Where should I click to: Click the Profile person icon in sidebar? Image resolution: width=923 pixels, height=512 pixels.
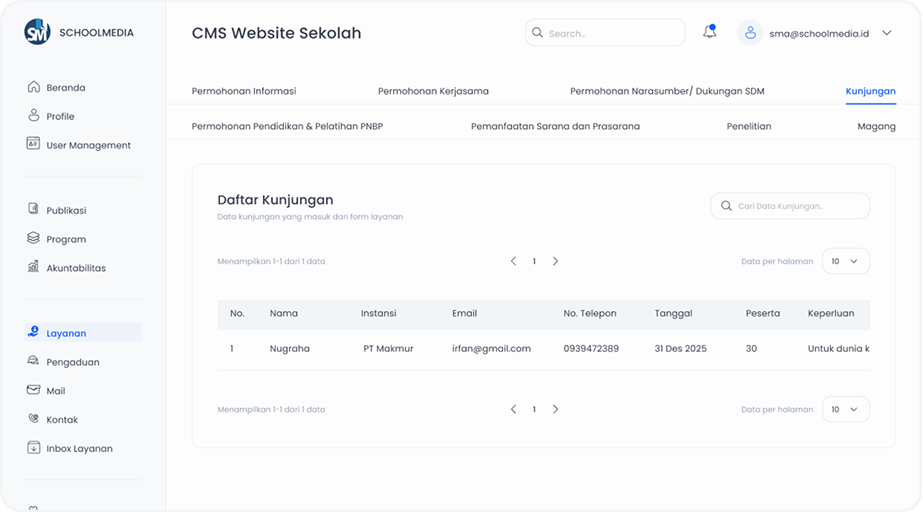(x=34, y=115)
